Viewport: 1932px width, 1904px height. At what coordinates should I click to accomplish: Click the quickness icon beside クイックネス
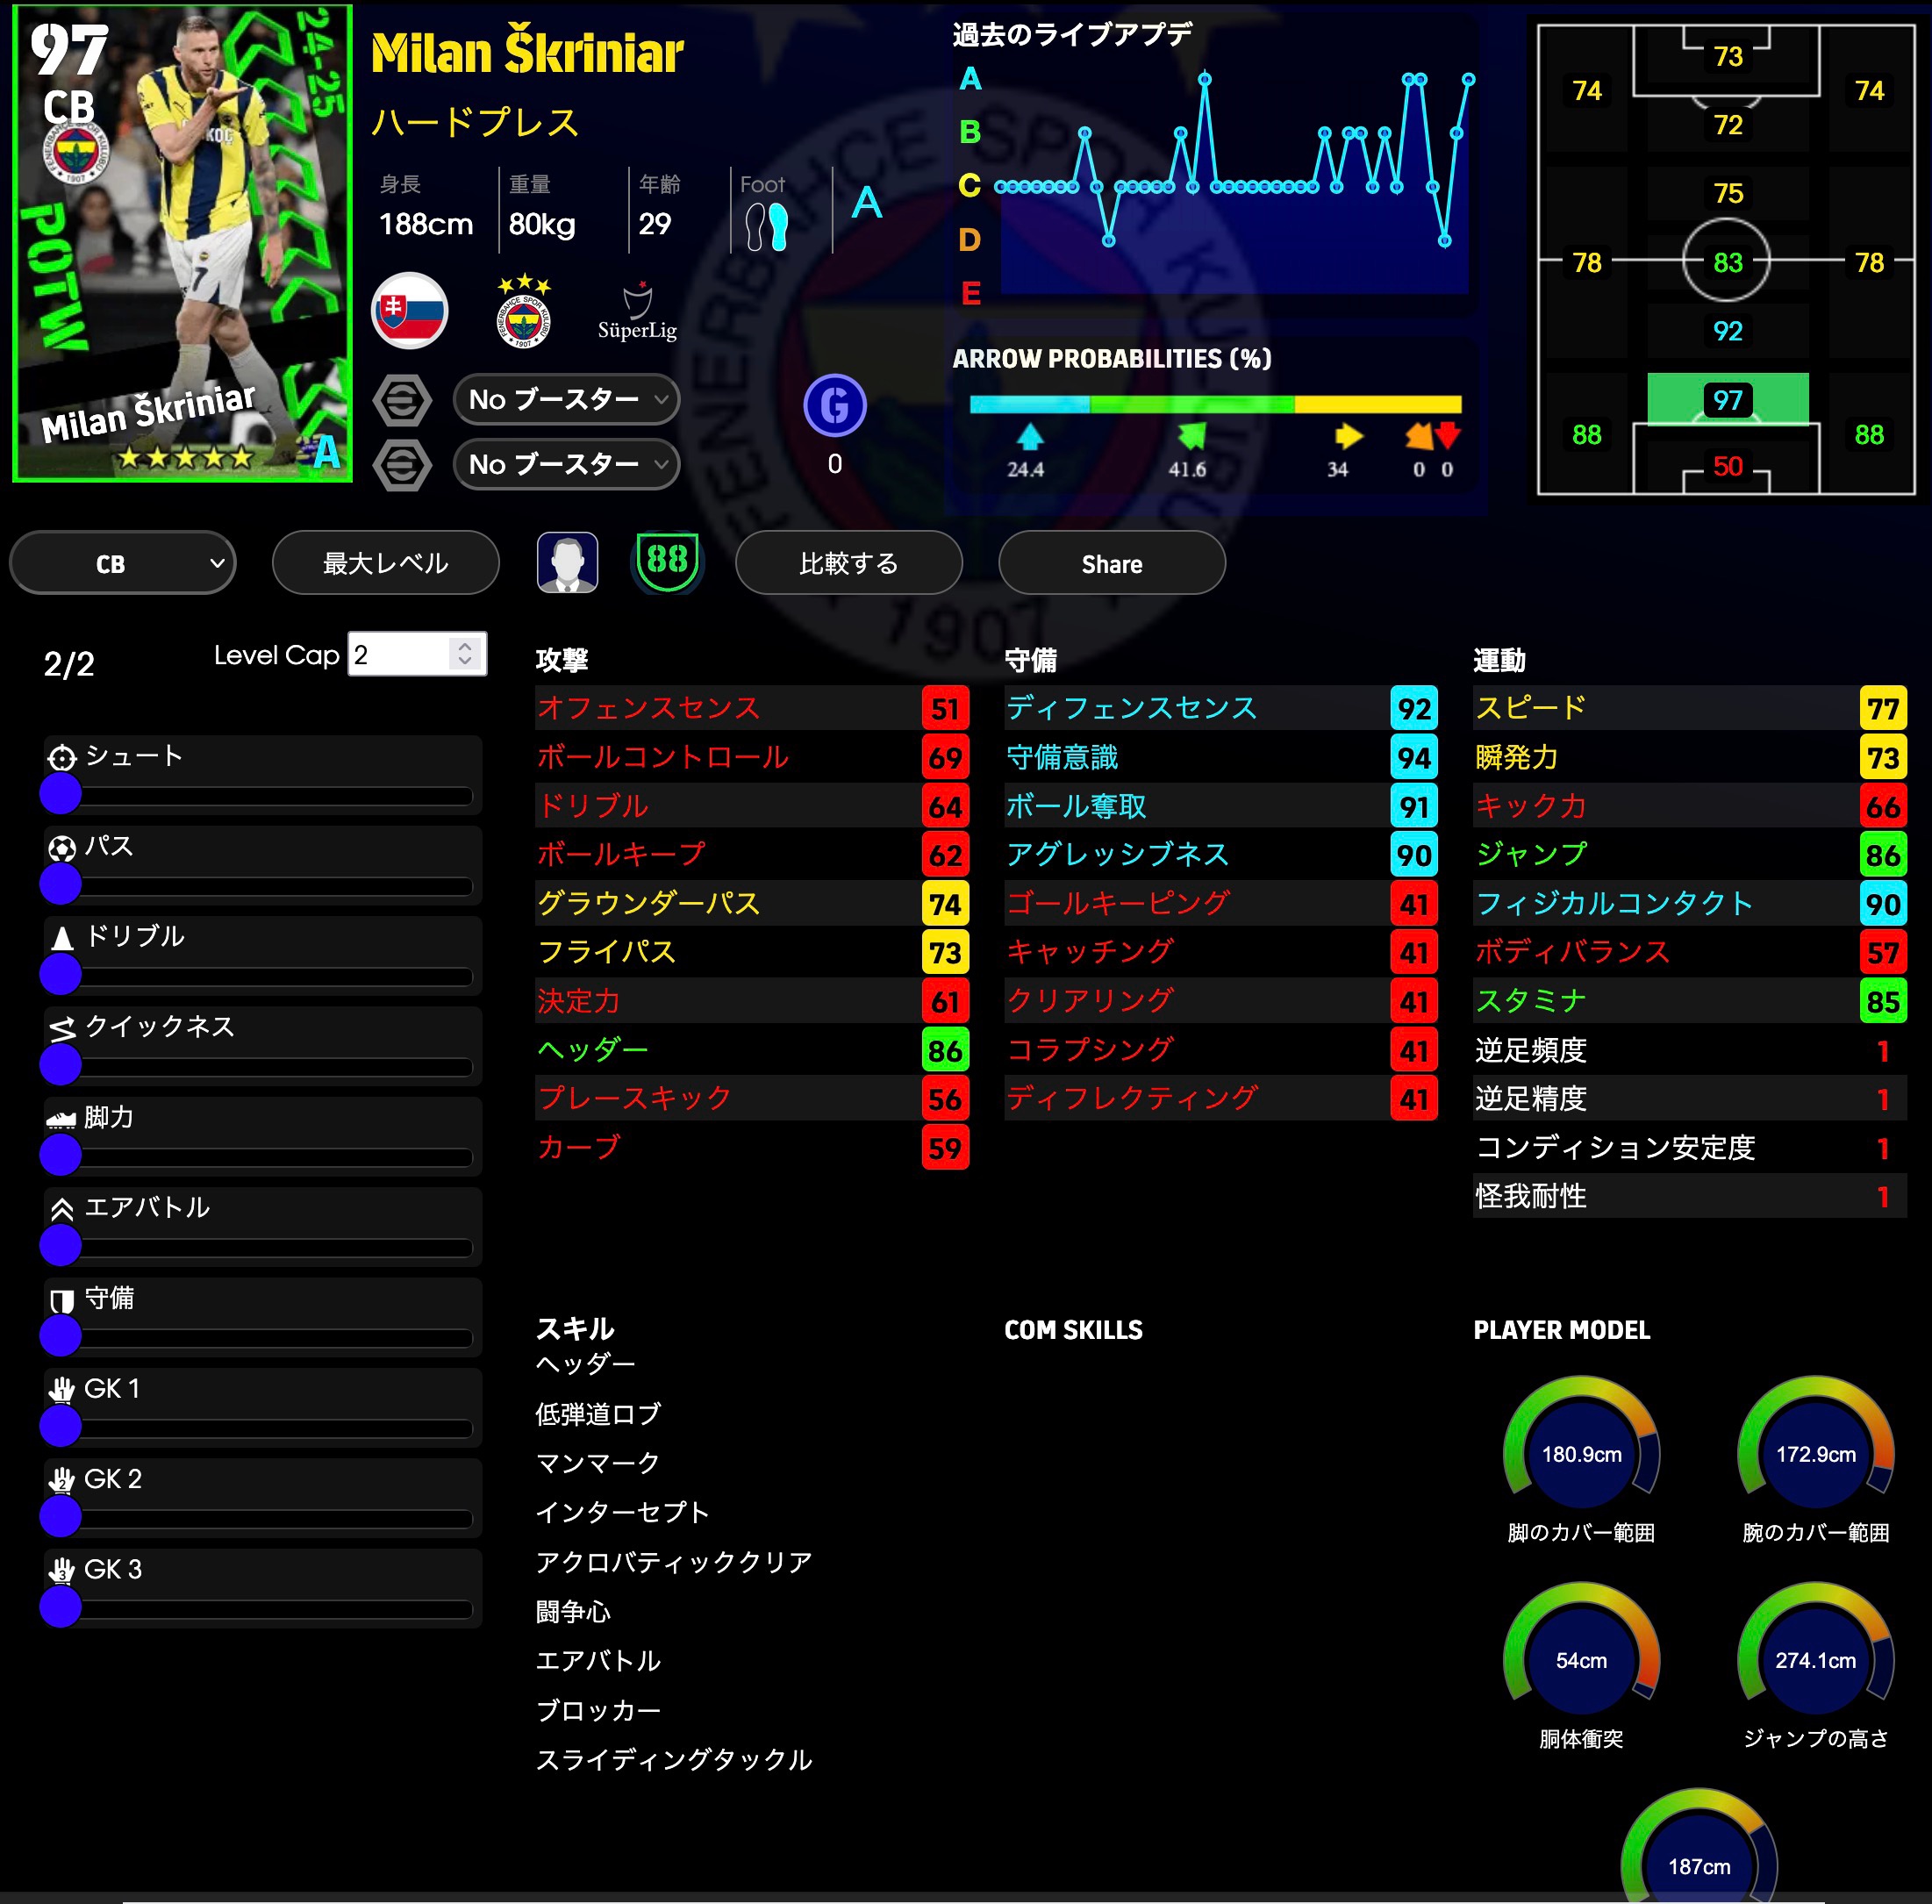62,1028
